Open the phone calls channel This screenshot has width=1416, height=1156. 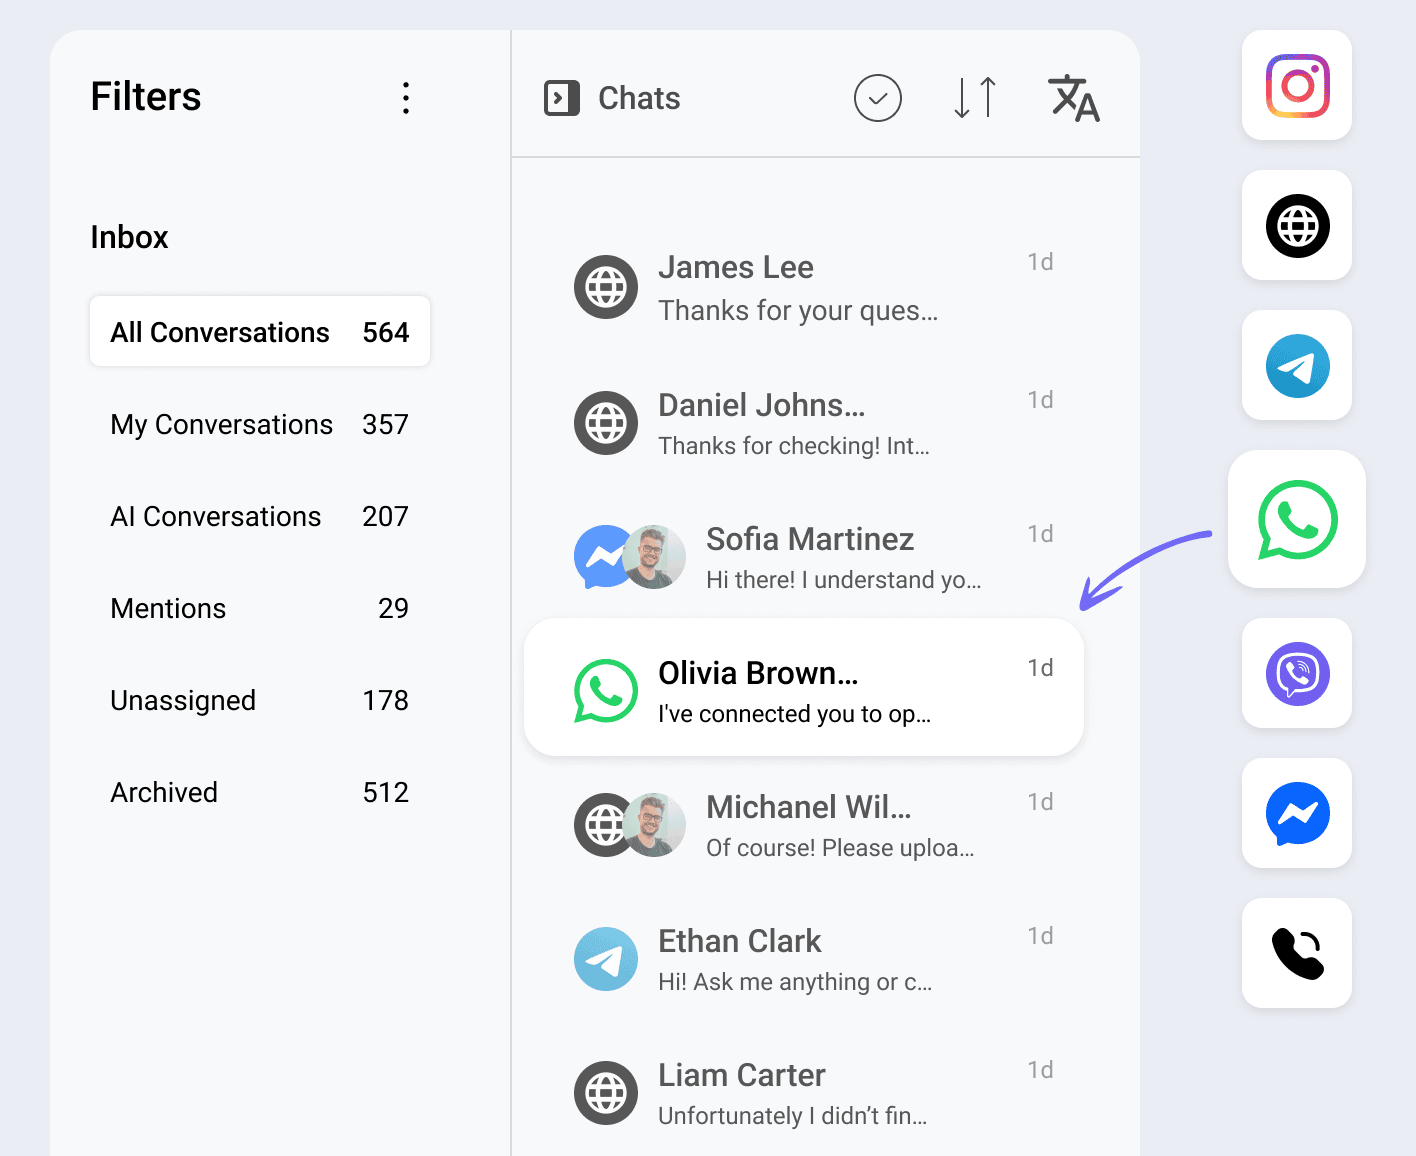[x=1296, y=953]
